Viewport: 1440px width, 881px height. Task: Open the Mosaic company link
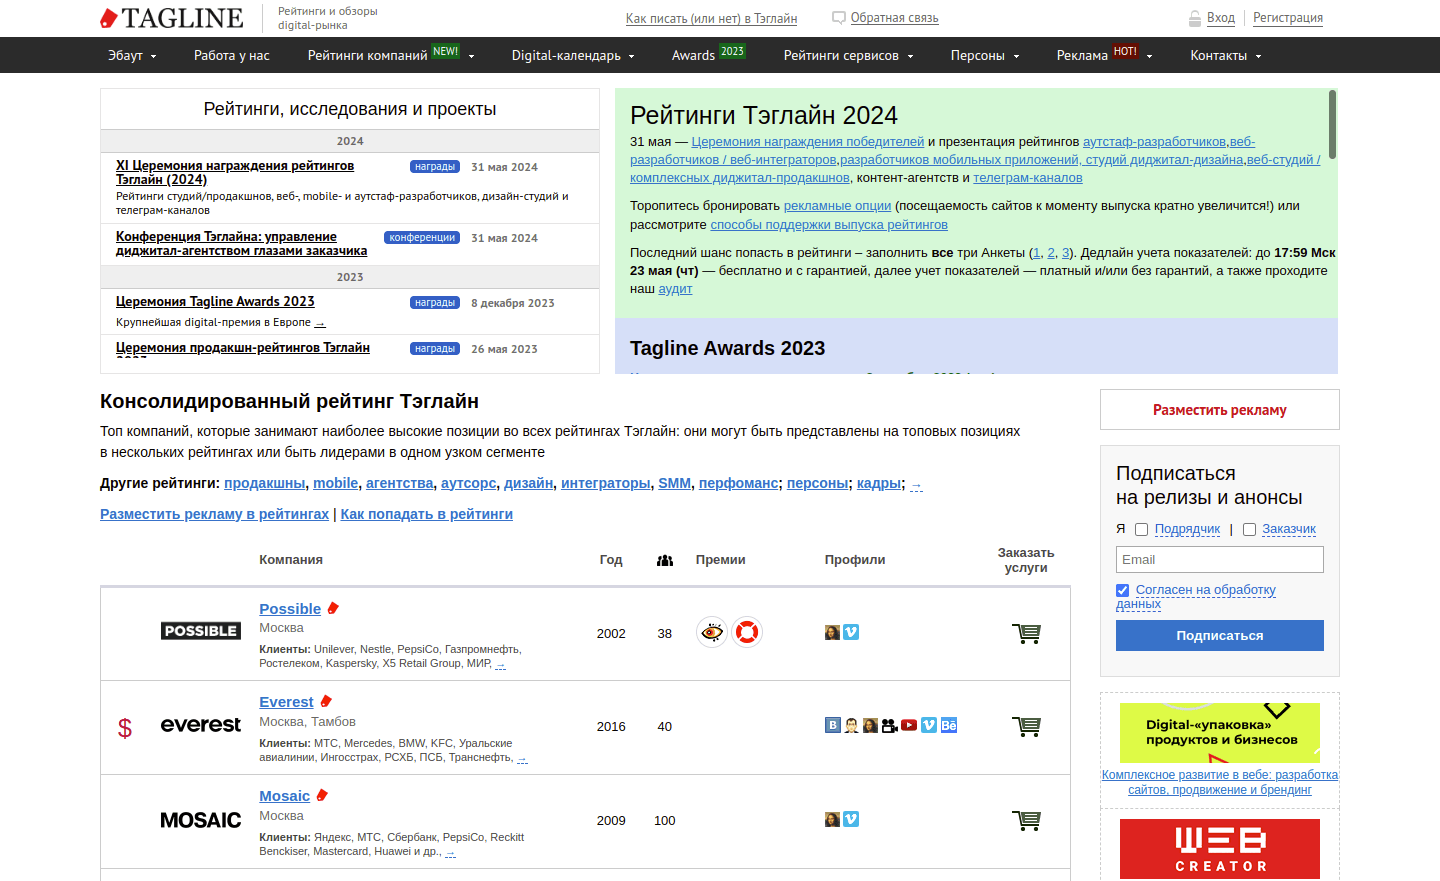point(284,796)
